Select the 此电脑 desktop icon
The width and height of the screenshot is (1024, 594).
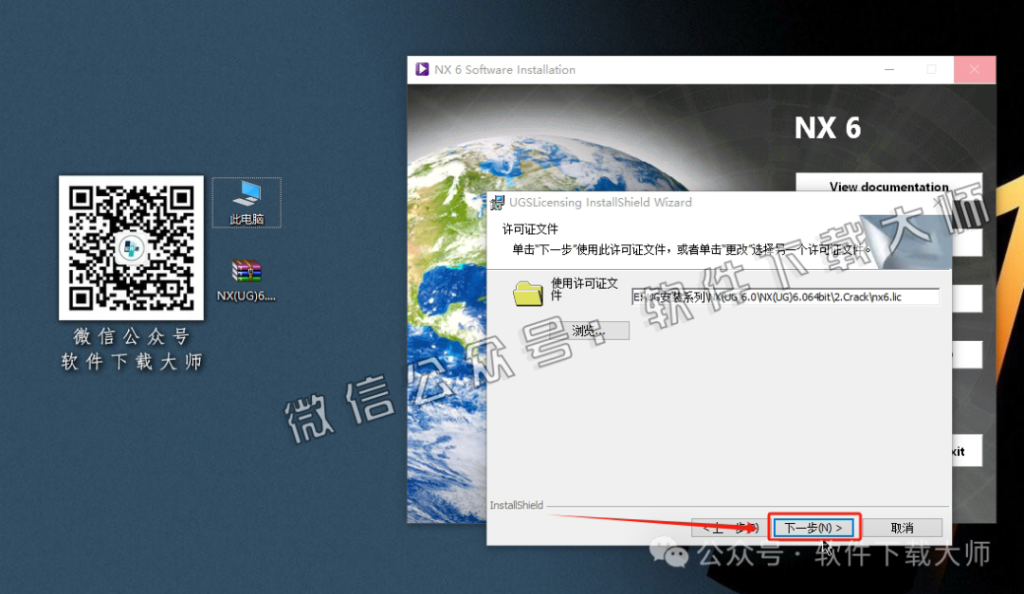pyautogui.click(x=246, y=201)
